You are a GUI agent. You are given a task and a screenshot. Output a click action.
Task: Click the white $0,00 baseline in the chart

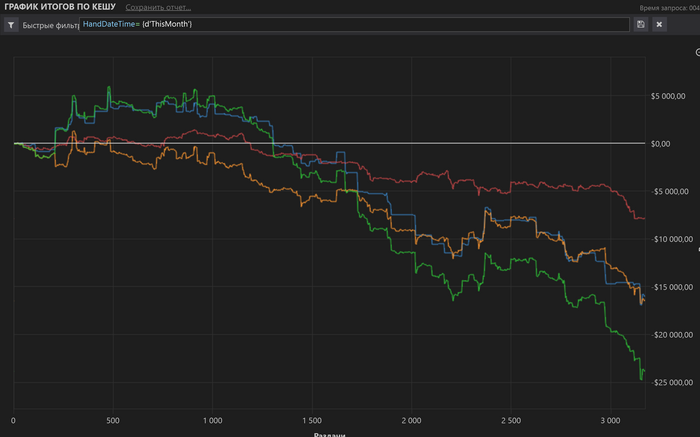pyautogui.click(x=329, y=143)
